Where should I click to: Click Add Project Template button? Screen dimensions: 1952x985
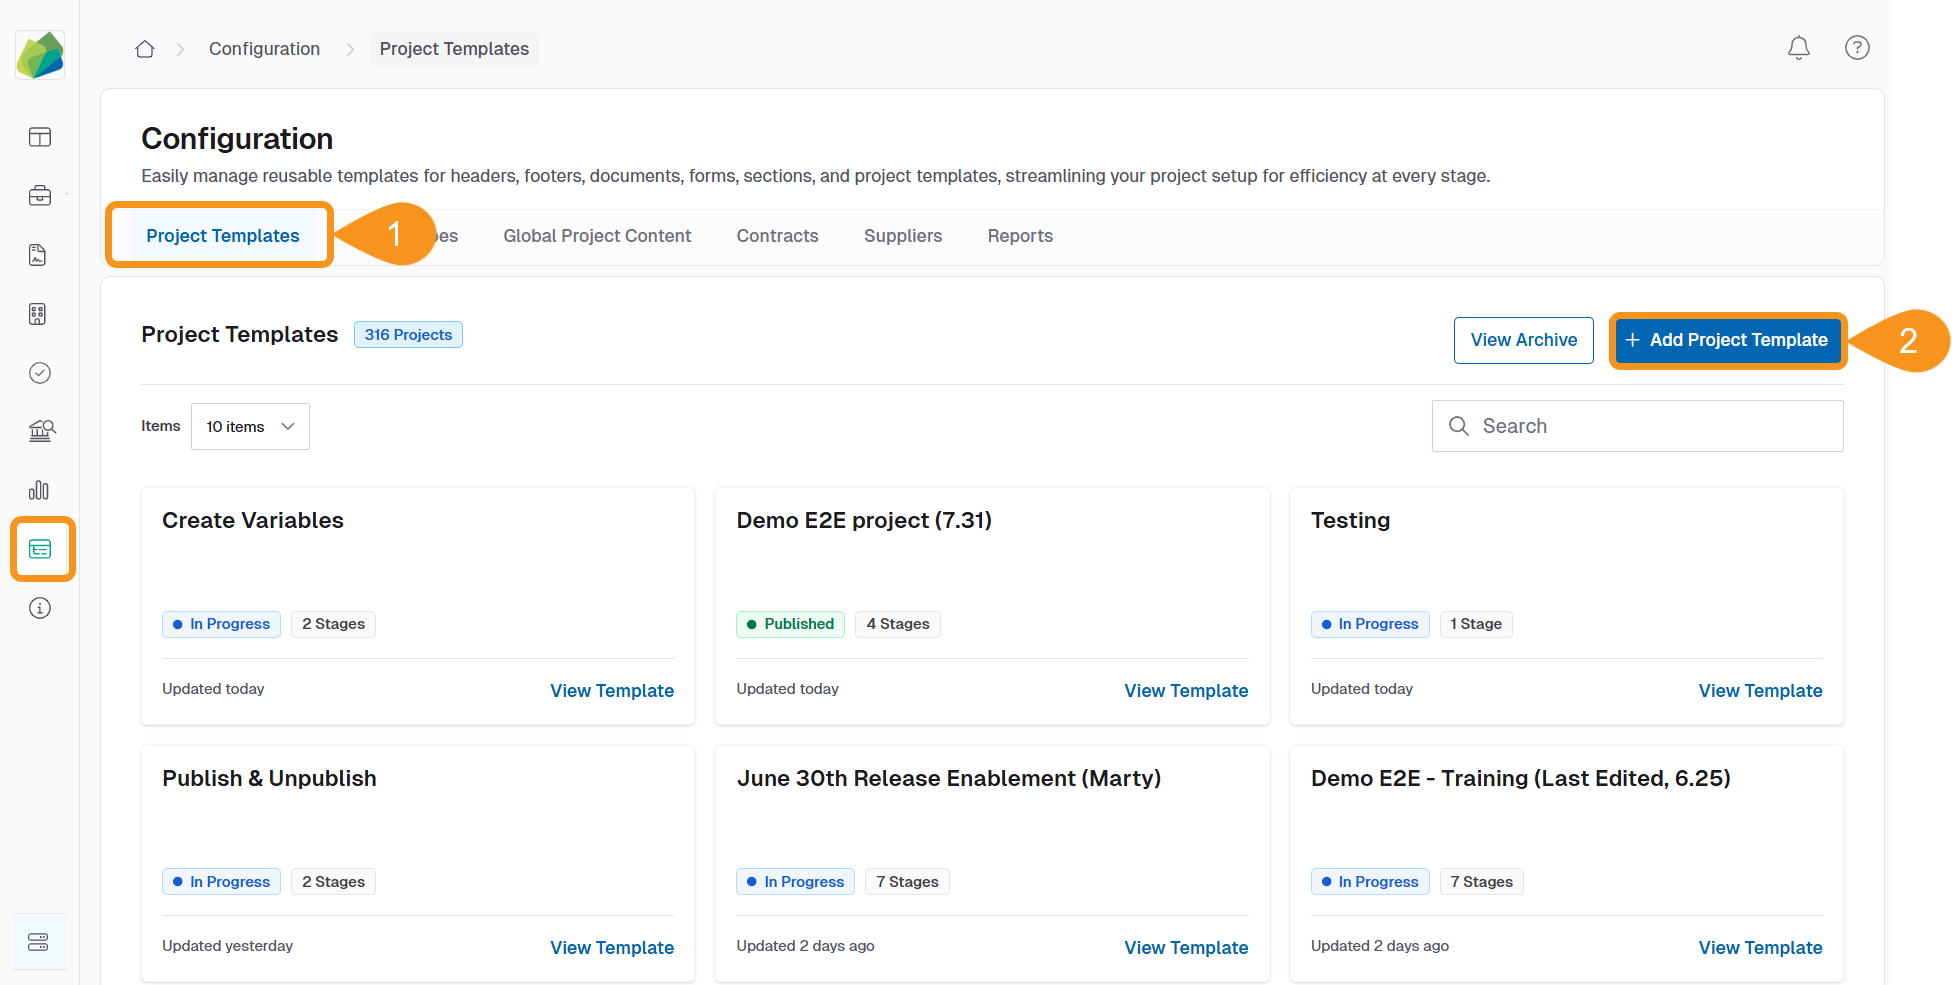pos(1727,341)
